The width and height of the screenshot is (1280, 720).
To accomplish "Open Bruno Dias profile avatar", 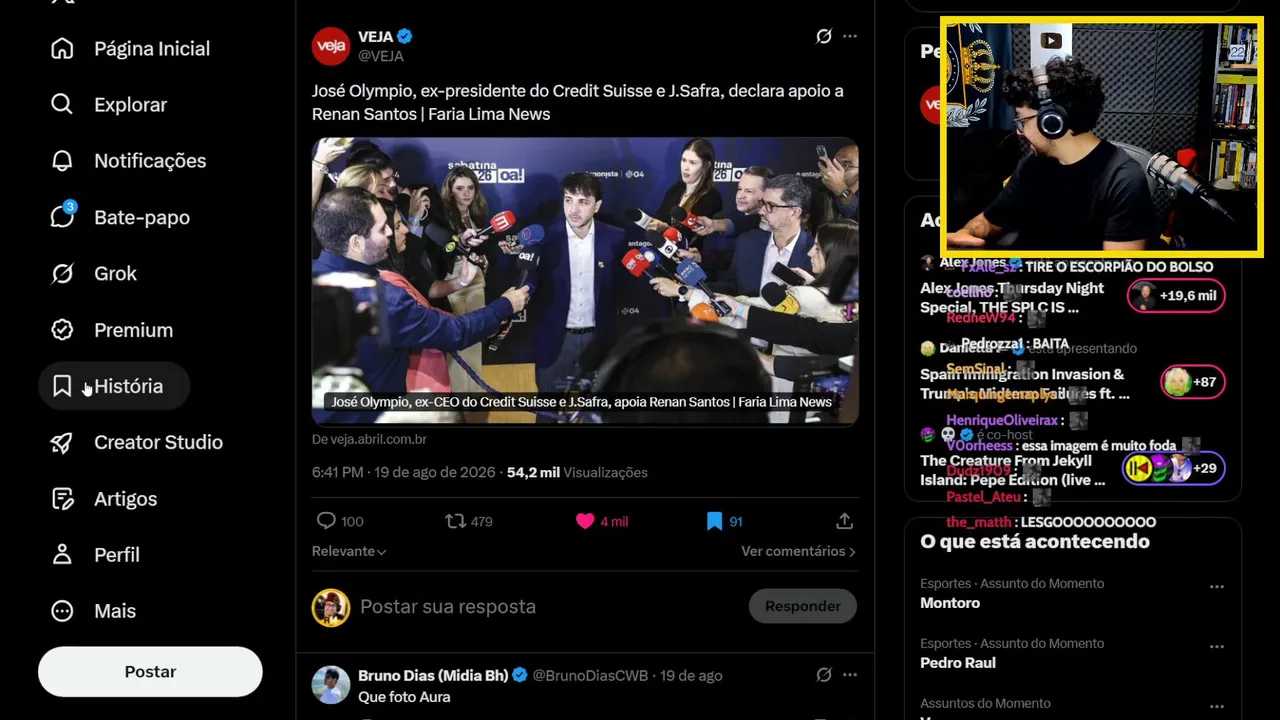I will tap(331, 685).
